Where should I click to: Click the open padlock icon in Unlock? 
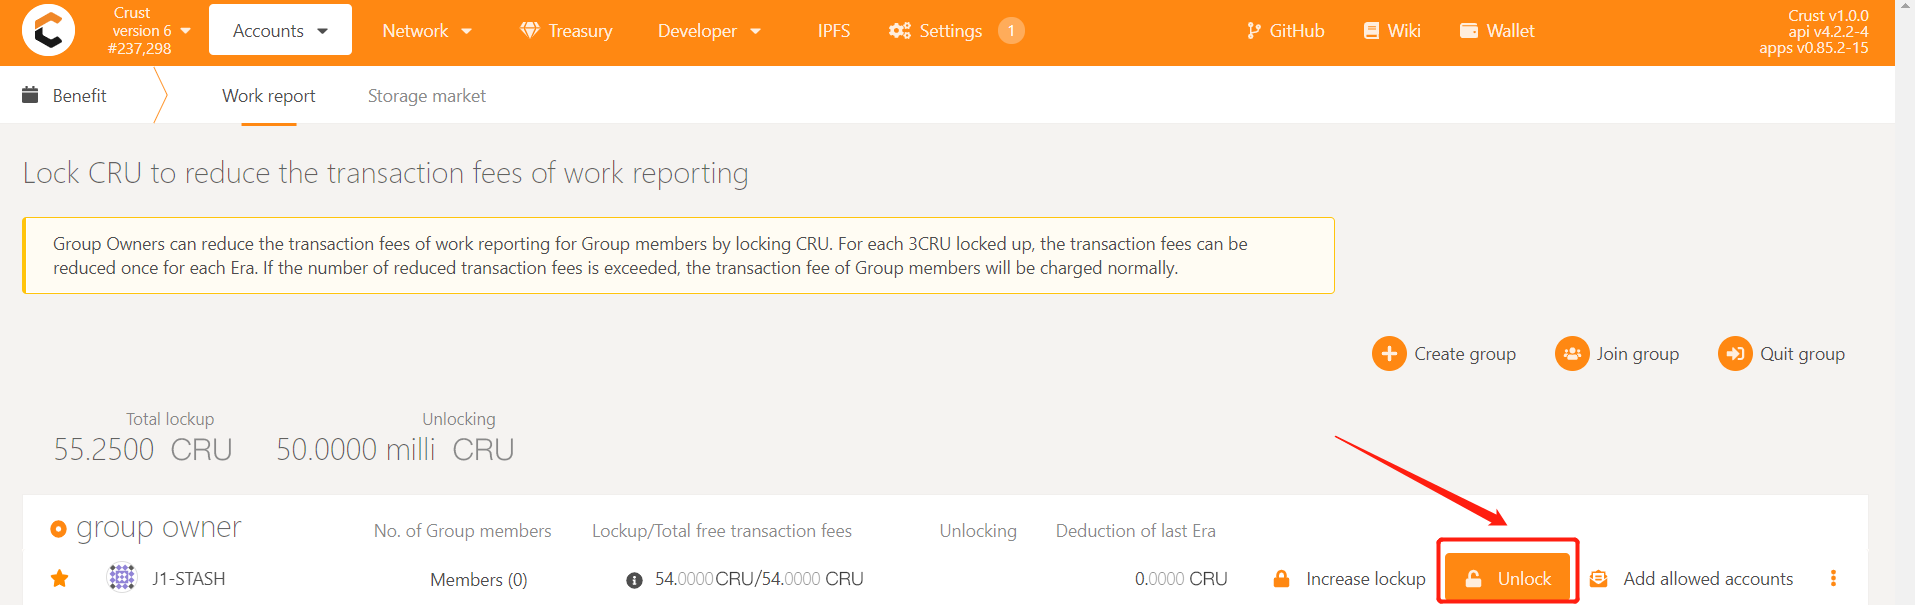(1473, 579)
